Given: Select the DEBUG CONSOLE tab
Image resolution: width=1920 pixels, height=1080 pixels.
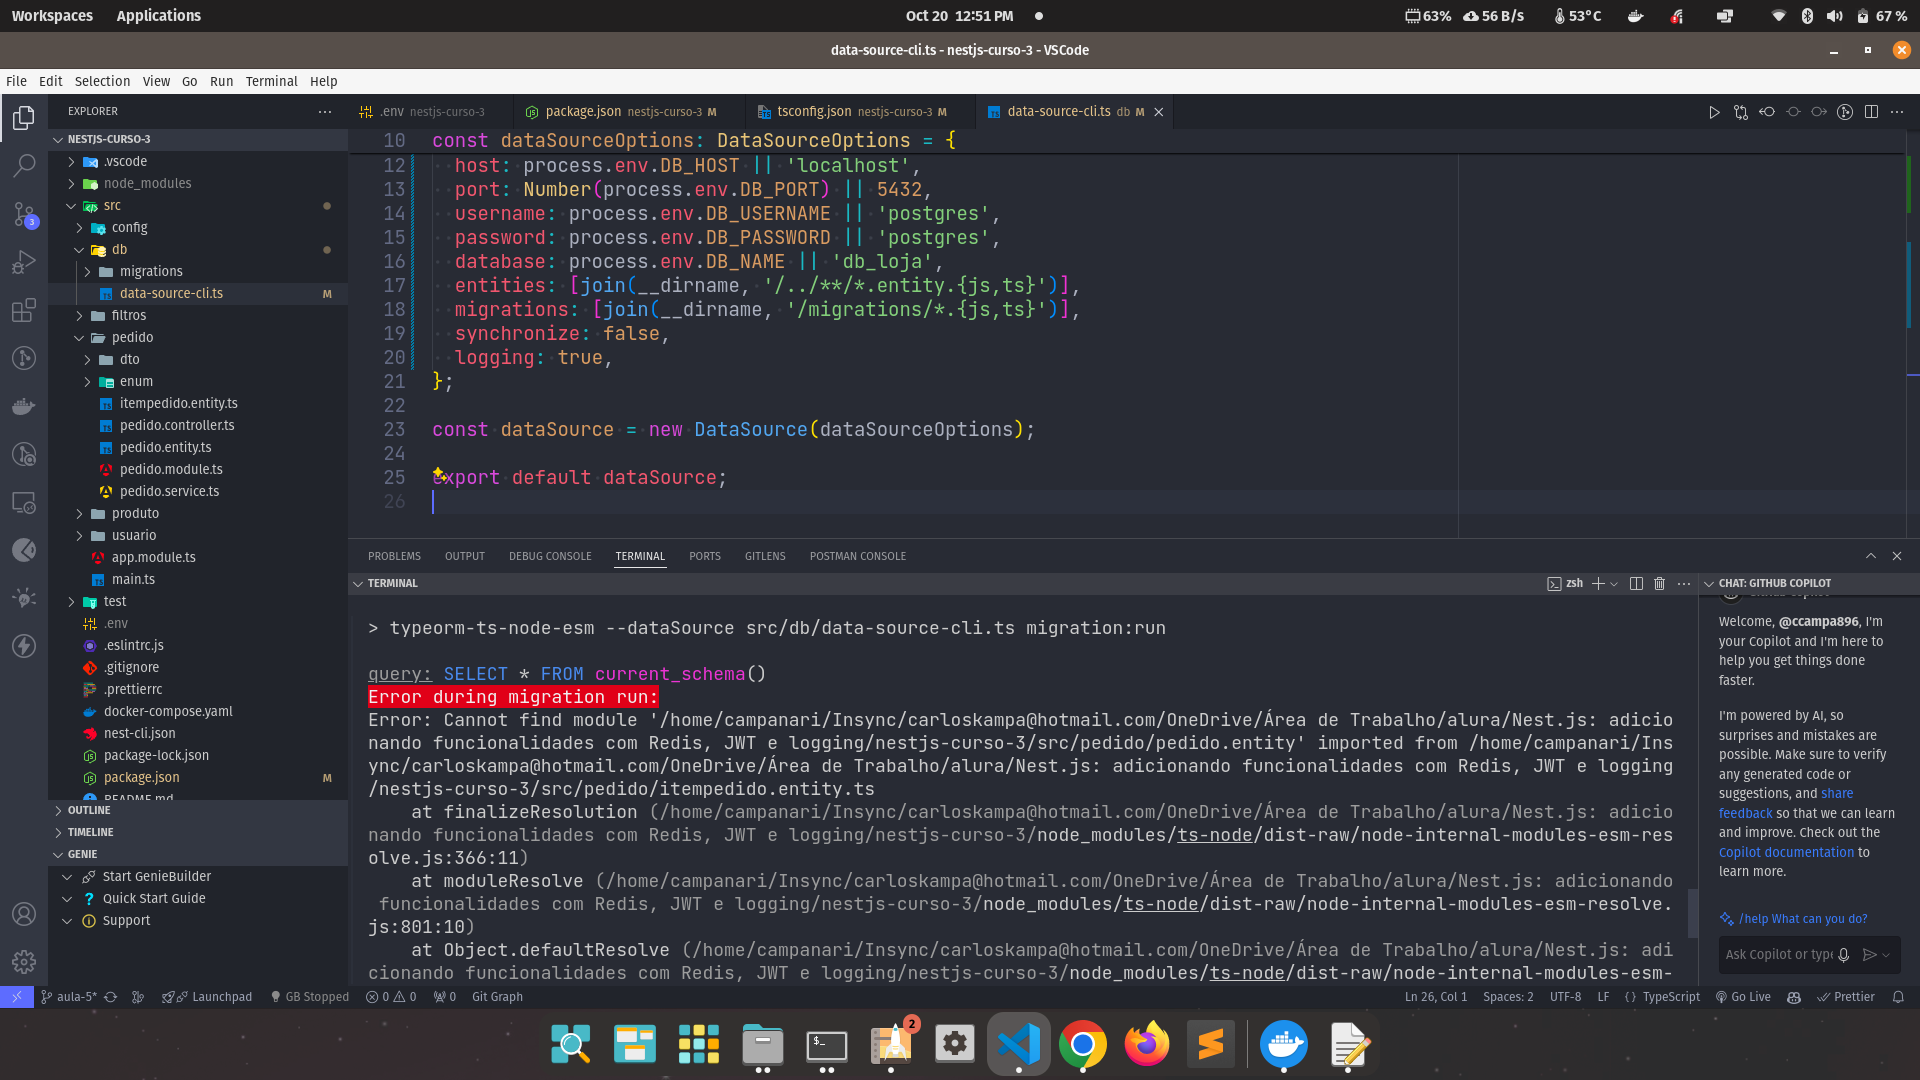Looking at the screenshot, I should tap(550, 556).
